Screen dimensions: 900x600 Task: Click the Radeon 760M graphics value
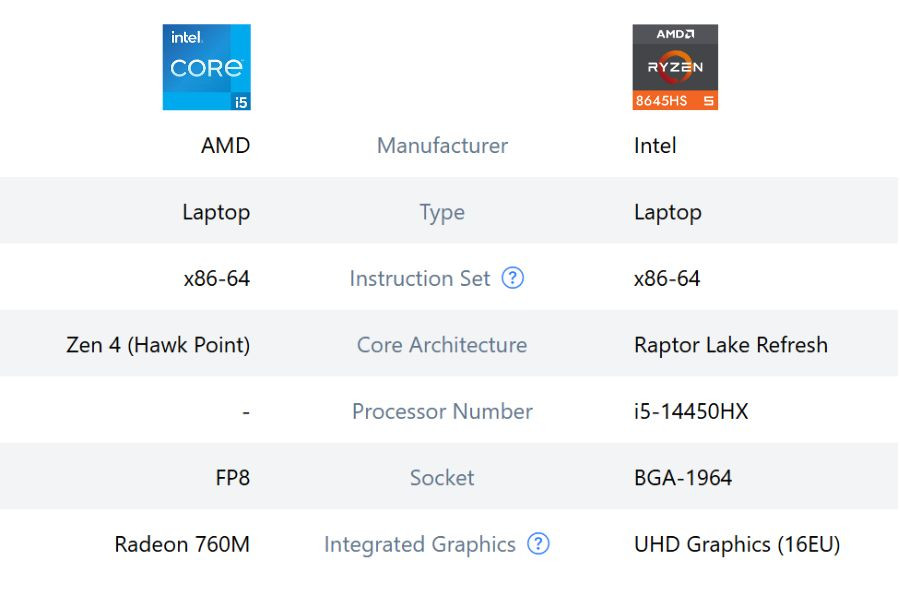pyautogui.click(x=182, y=544)
